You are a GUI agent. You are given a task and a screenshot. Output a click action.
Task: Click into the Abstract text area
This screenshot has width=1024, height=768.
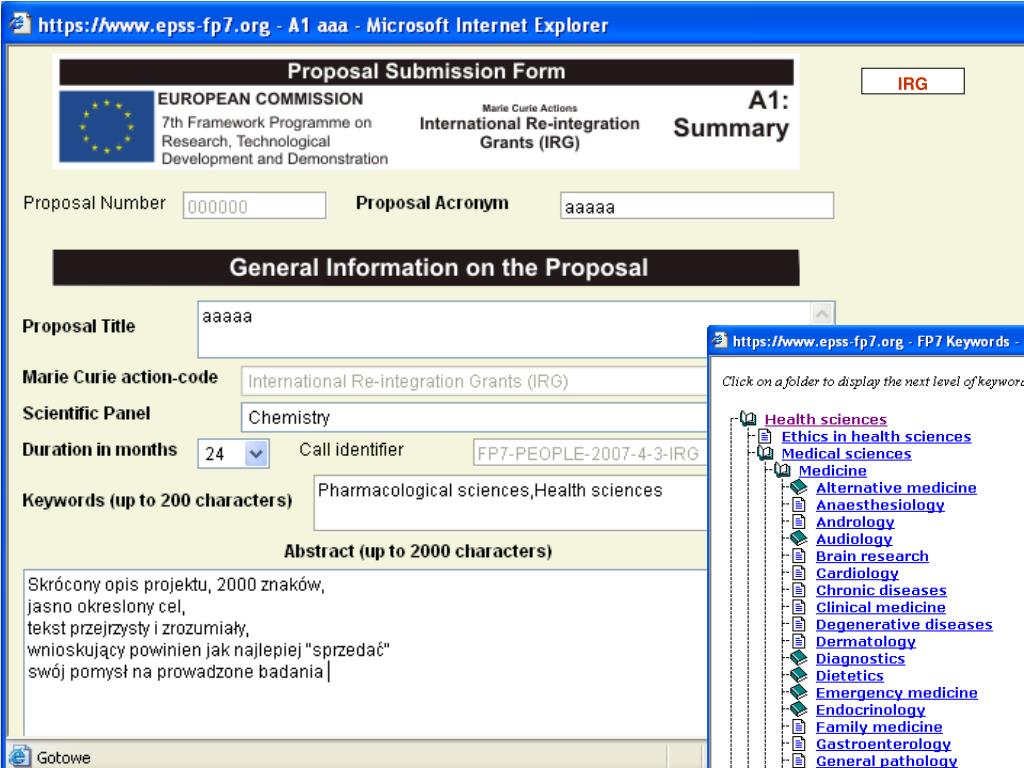(366, 653)
